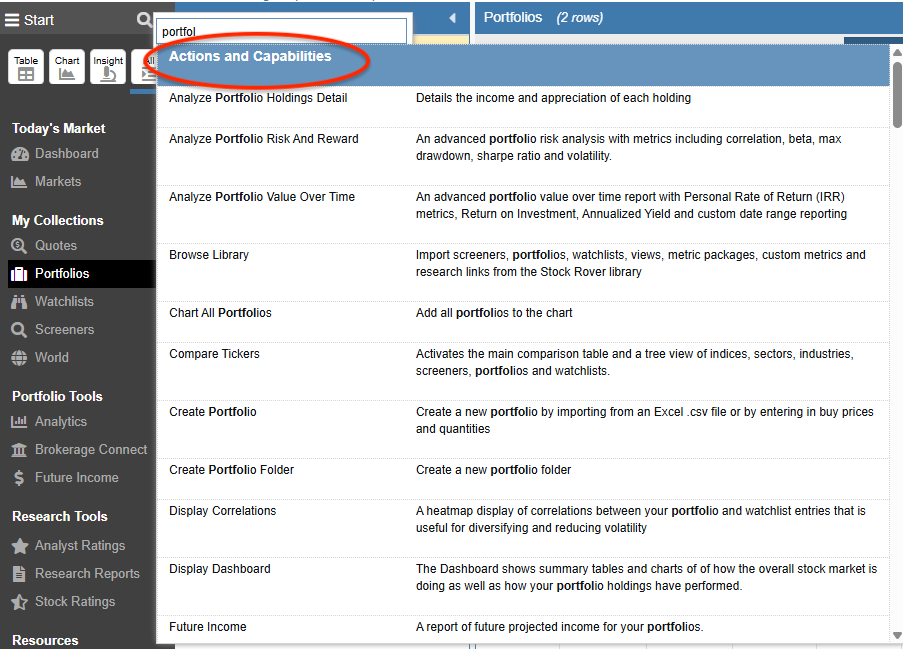The image size is (903, 649).
Task: Select Analyze Portfolio Holdings Detail result
Action: pyautogui.click(x=523, y=107)
